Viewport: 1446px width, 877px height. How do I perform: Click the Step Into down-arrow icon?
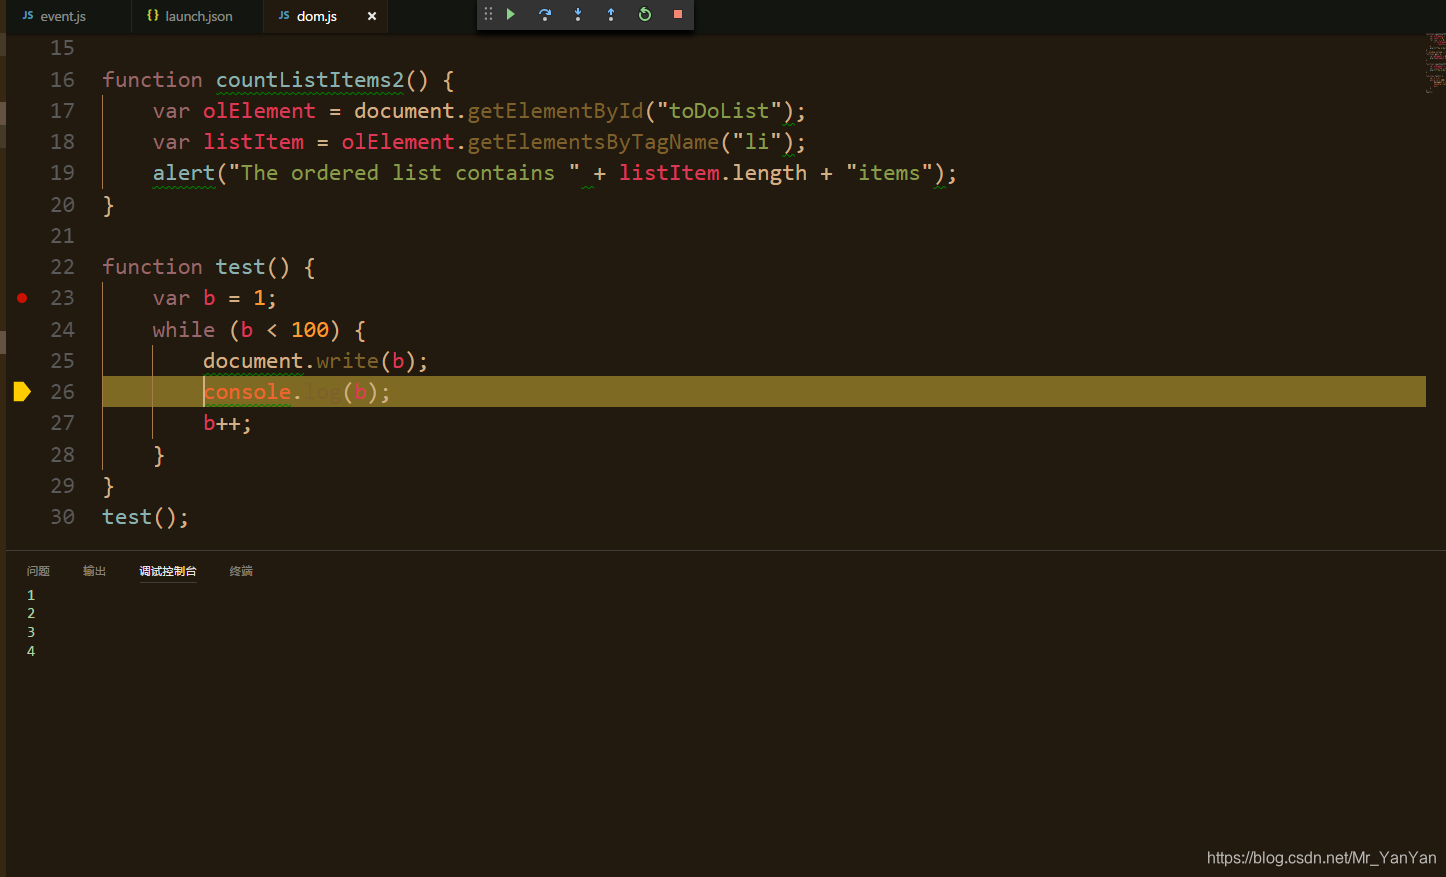(x=578, y=14)
